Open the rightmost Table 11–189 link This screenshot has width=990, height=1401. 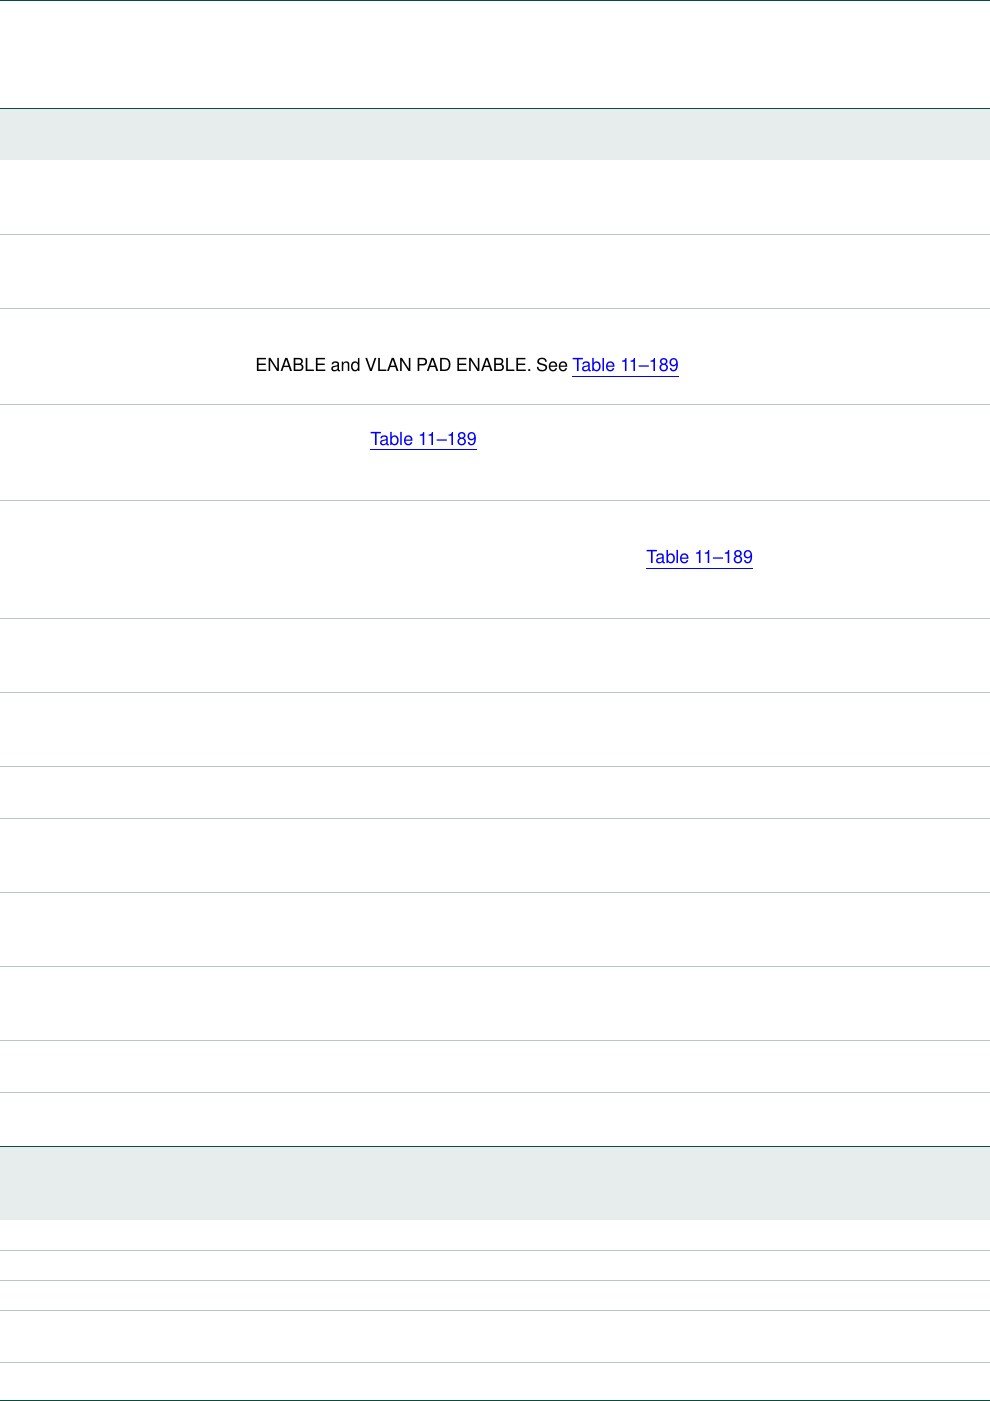click(699, 557)
